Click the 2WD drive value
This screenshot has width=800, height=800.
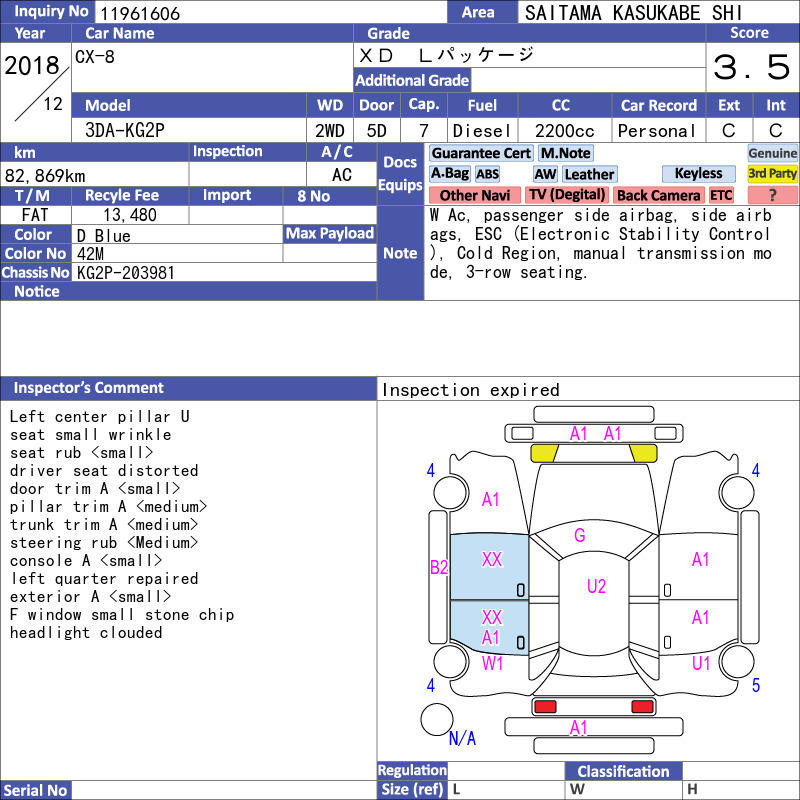coord(330,131)
